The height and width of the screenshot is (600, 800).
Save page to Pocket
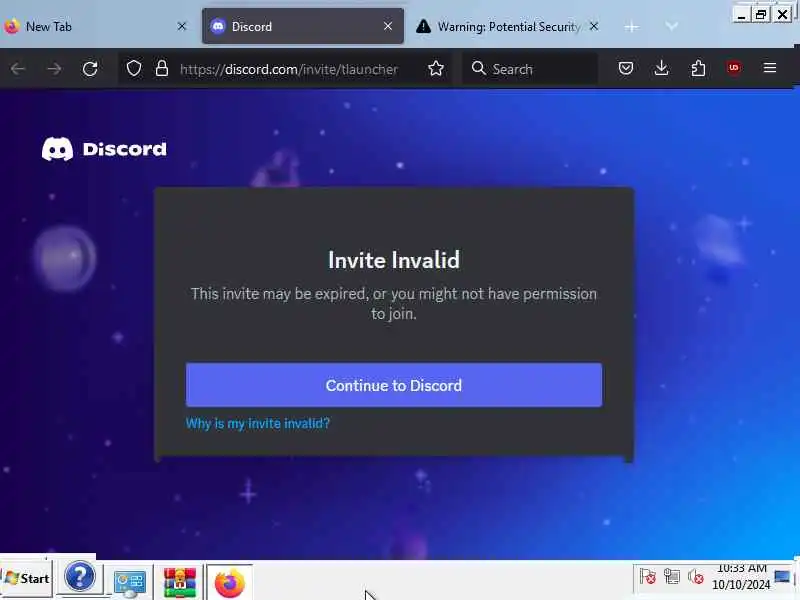click(x=626, y=68)
